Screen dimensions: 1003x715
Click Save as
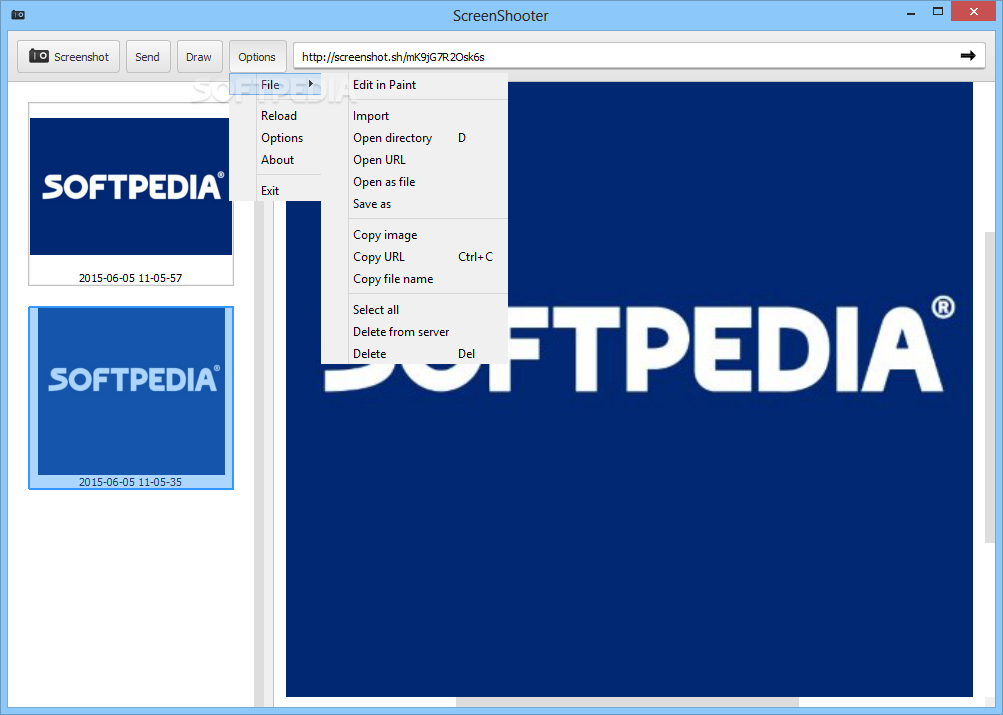point(415,204)
